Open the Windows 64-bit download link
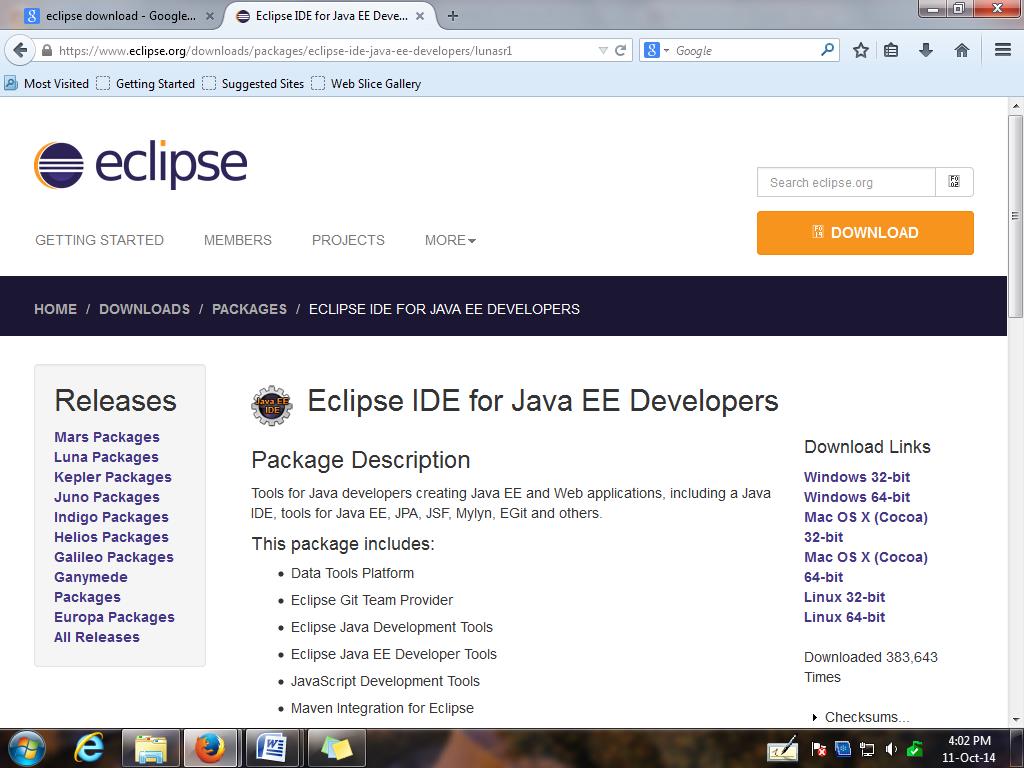 [x=857, y=497]
